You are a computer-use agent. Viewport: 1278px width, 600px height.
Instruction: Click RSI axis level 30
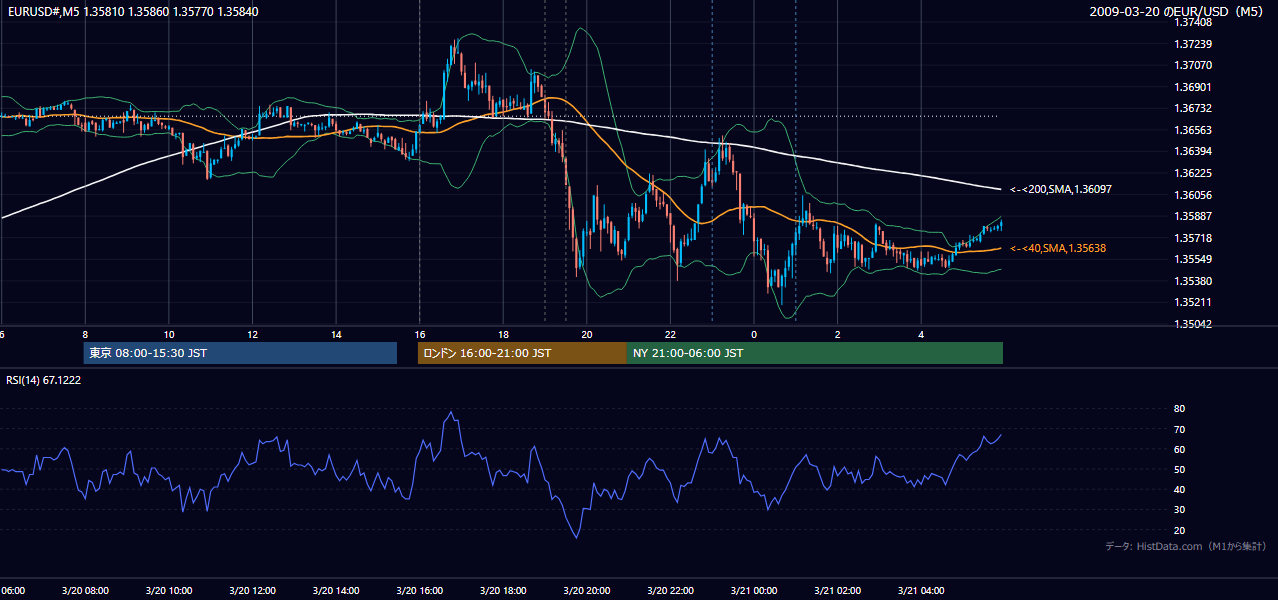pyautogui.click(x=1179, y=510)
